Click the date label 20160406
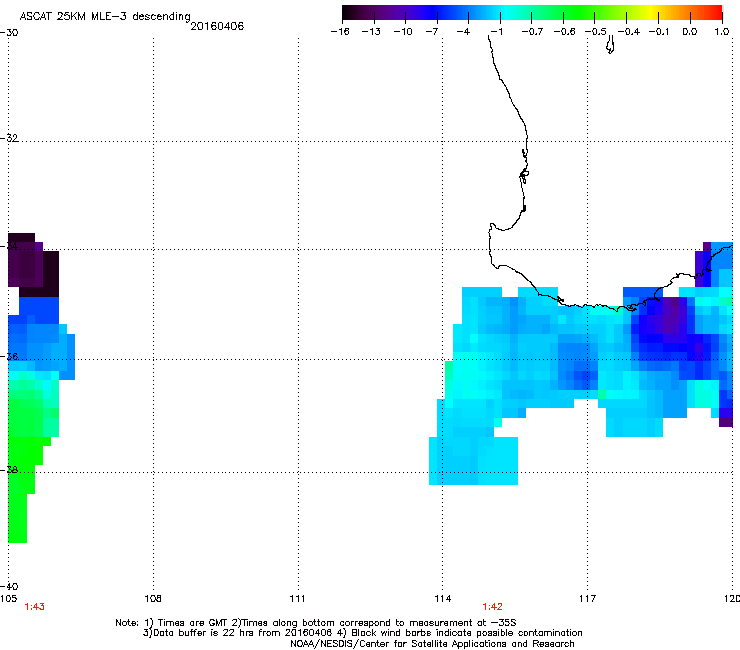 [217, 26]
